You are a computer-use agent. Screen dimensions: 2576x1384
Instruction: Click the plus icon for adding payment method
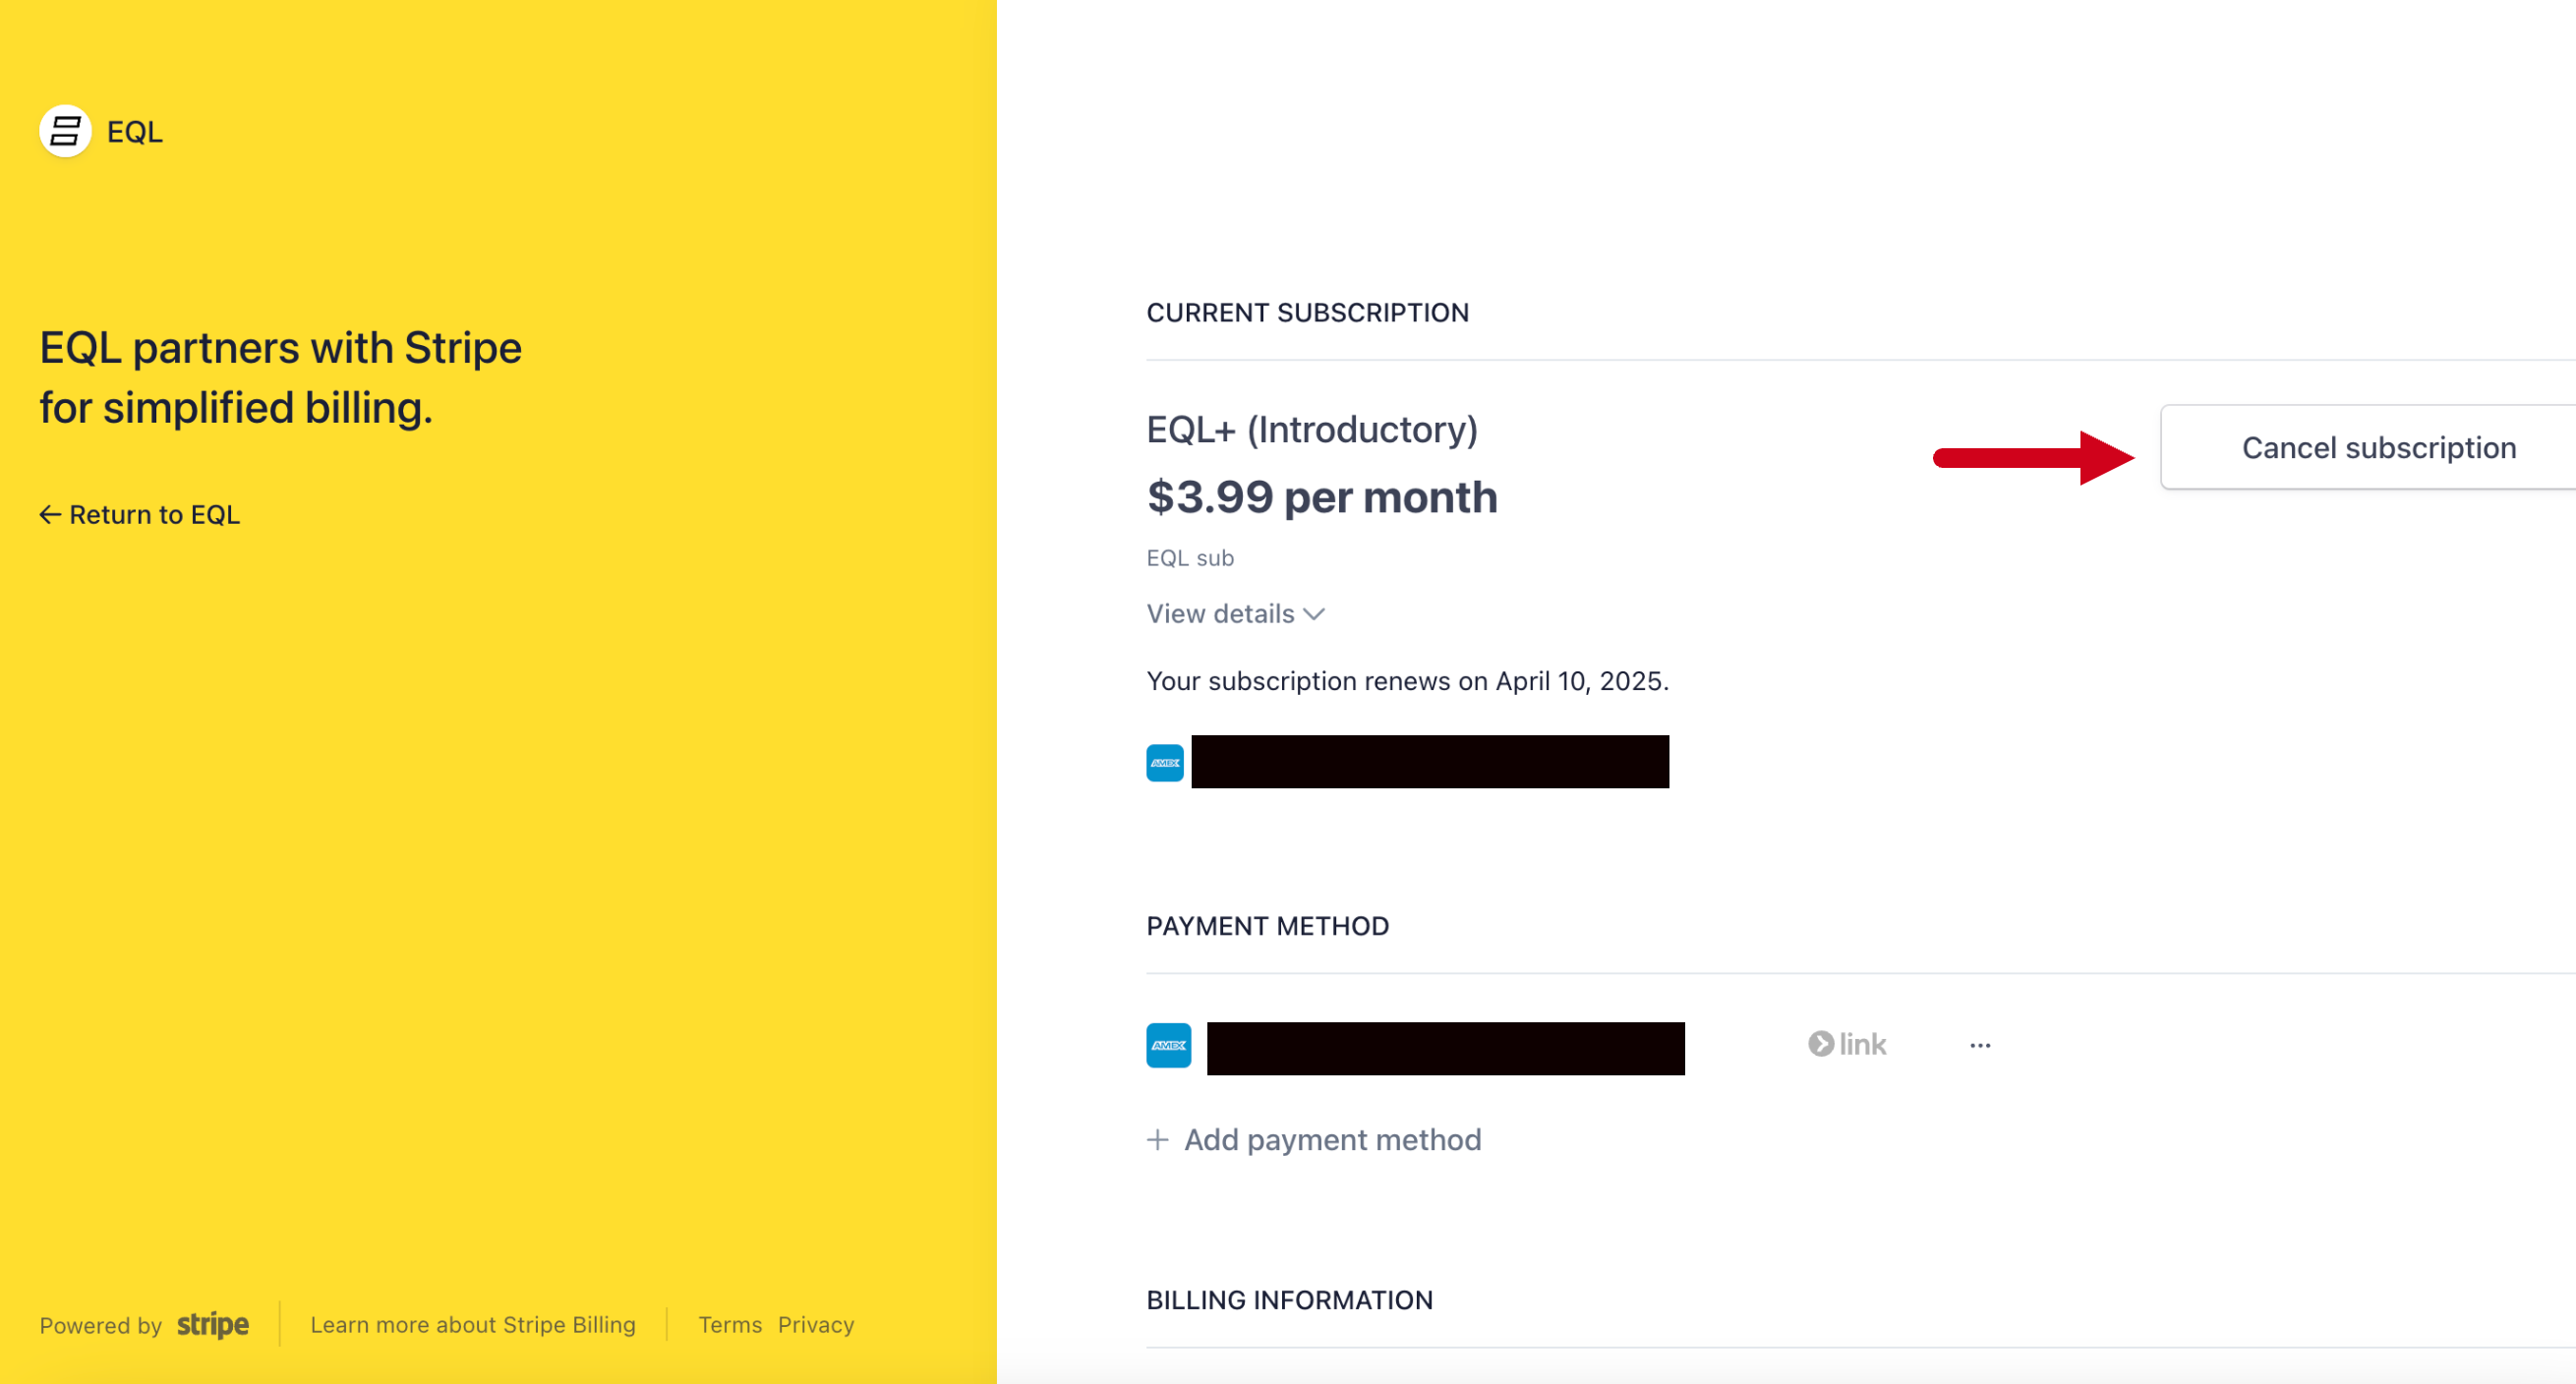click(x=1157, y=1140)
